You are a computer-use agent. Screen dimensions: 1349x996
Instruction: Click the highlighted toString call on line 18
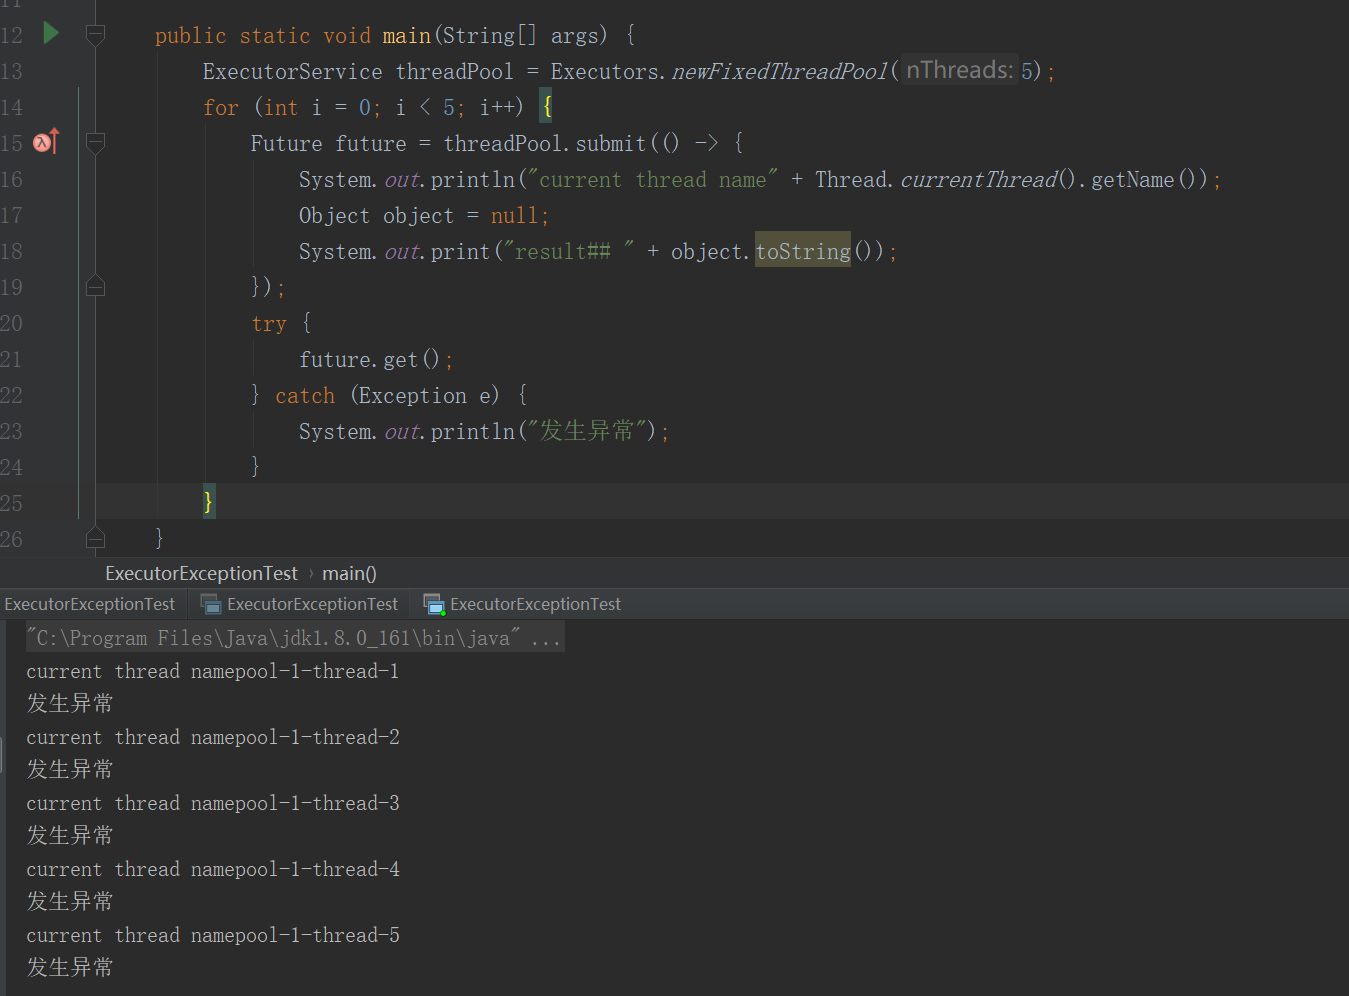802,251
